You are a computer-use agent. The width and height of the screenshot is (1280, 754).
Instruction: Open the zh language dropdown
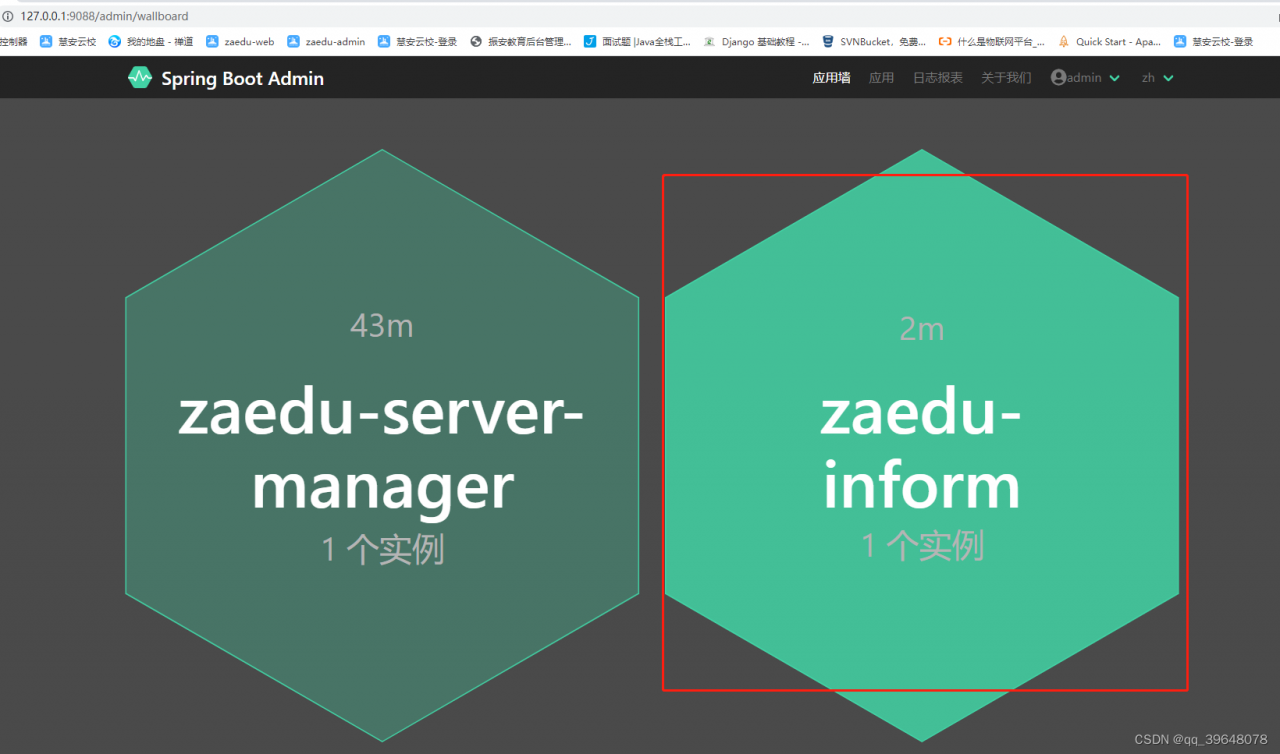[1158, 78]
